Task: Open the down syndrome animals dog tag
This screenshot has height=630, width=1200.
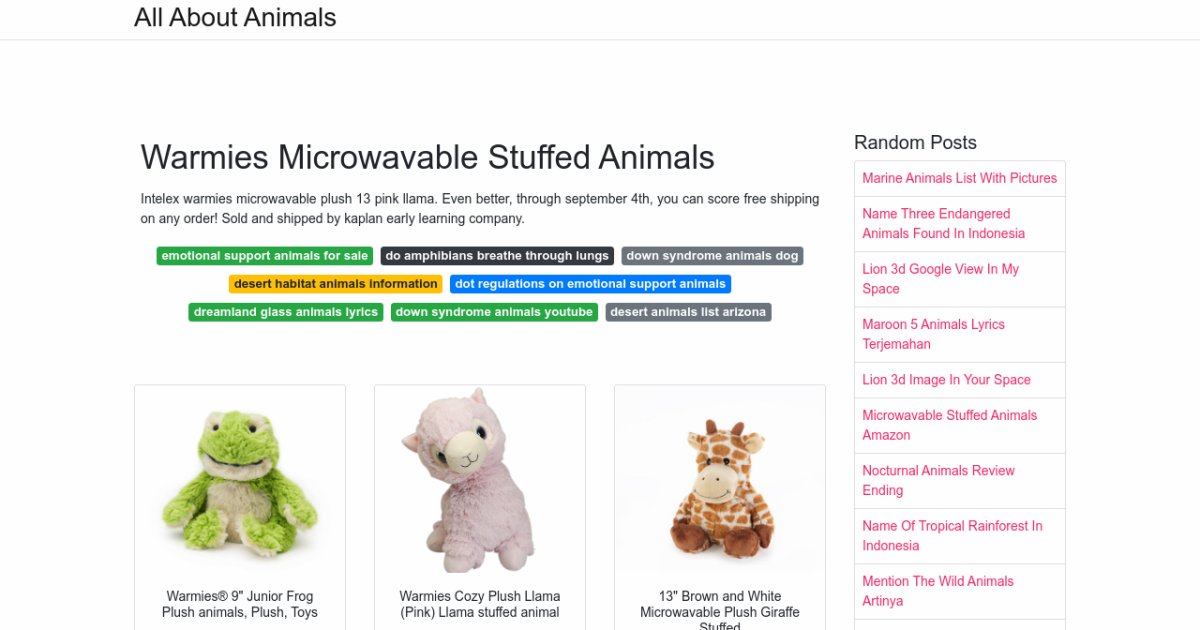Action: 712,256
